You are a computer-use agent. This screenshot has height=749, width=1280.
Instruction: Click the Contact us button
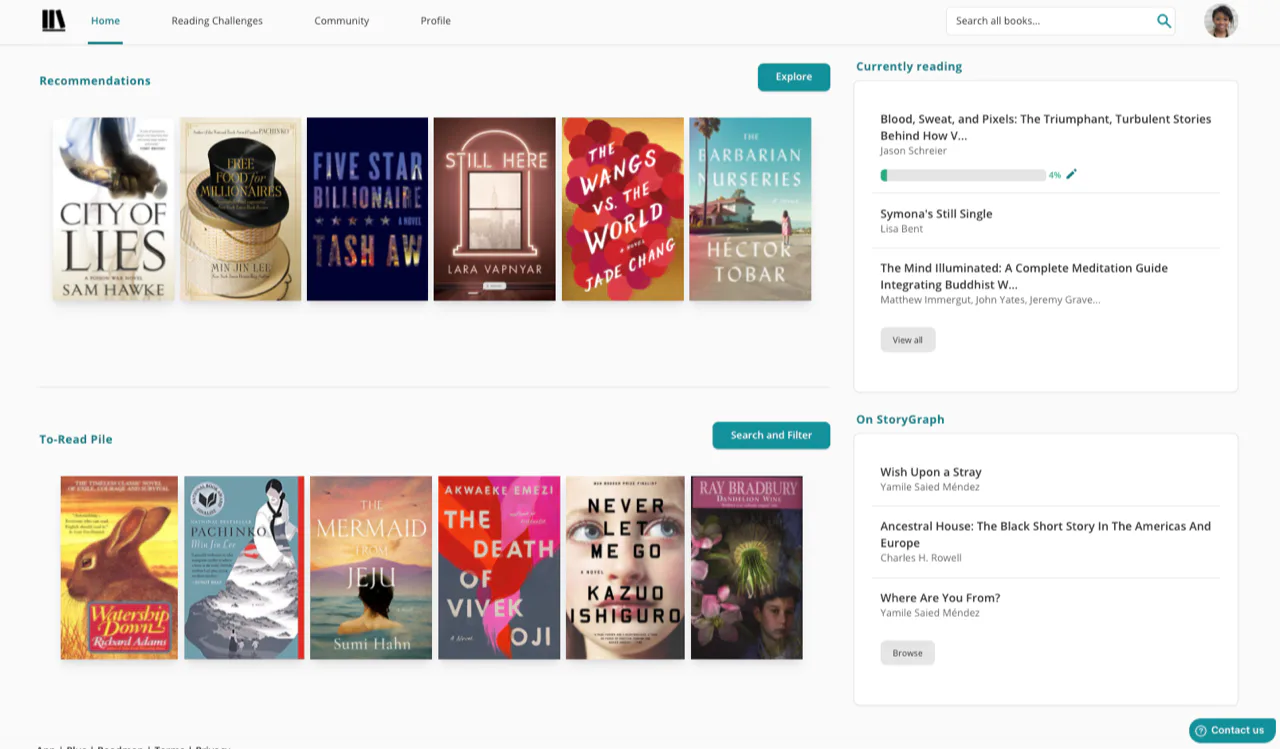(1232, 730)
